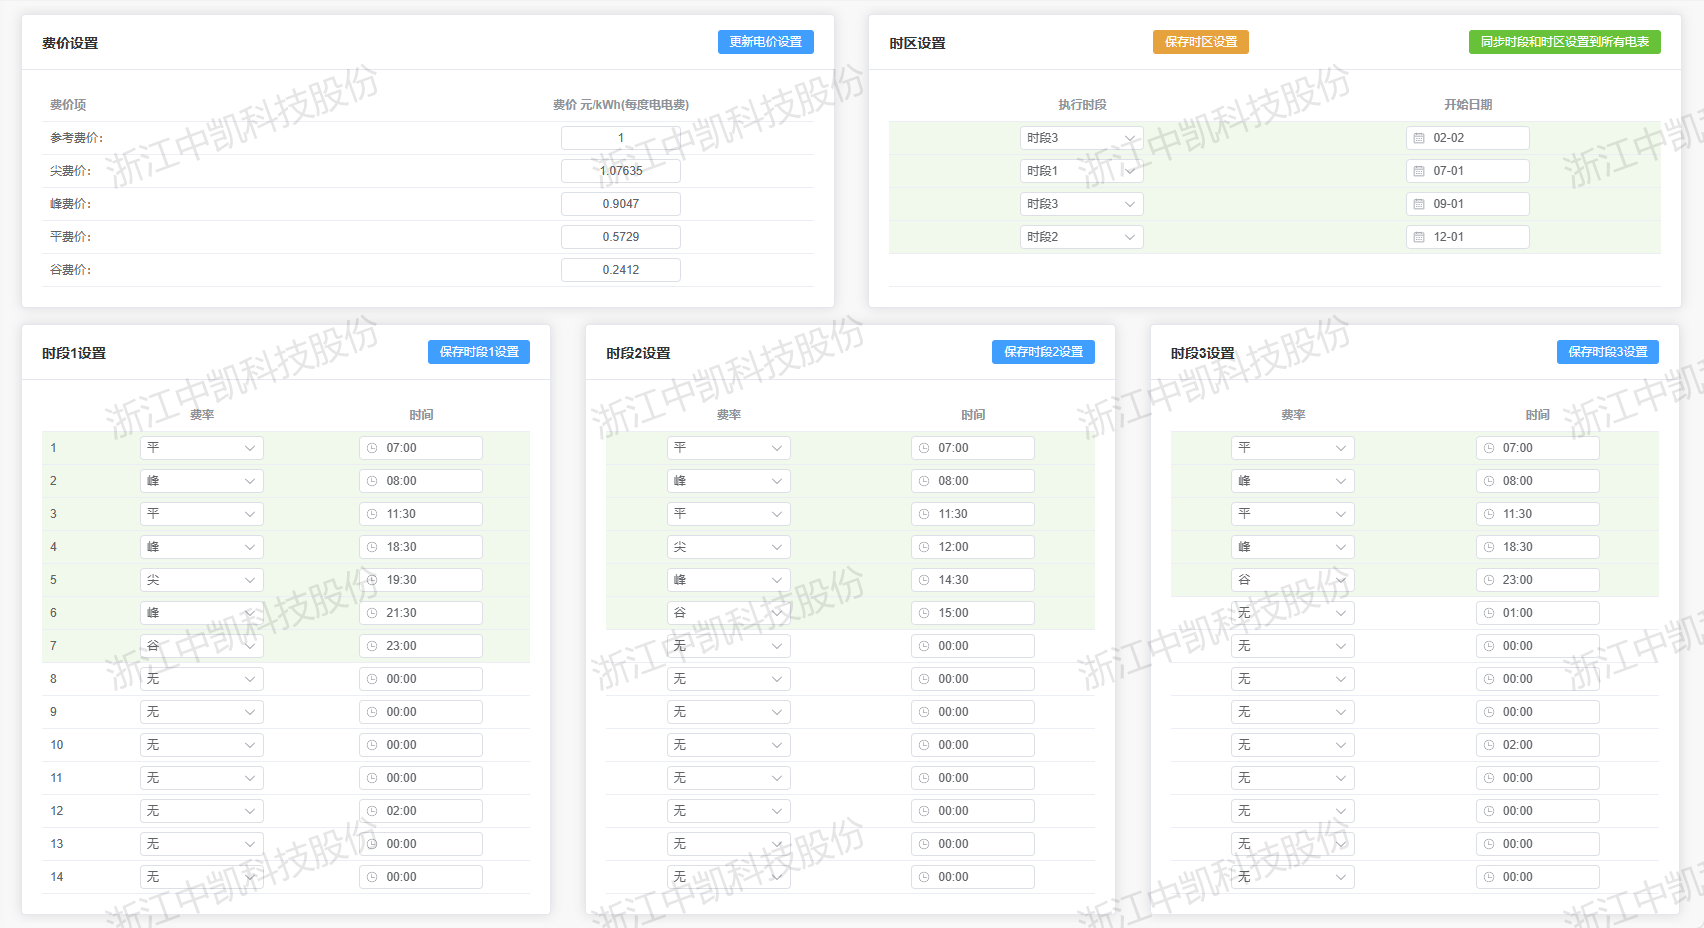Click the clock icon next to 19:30

tap(372, 580)
